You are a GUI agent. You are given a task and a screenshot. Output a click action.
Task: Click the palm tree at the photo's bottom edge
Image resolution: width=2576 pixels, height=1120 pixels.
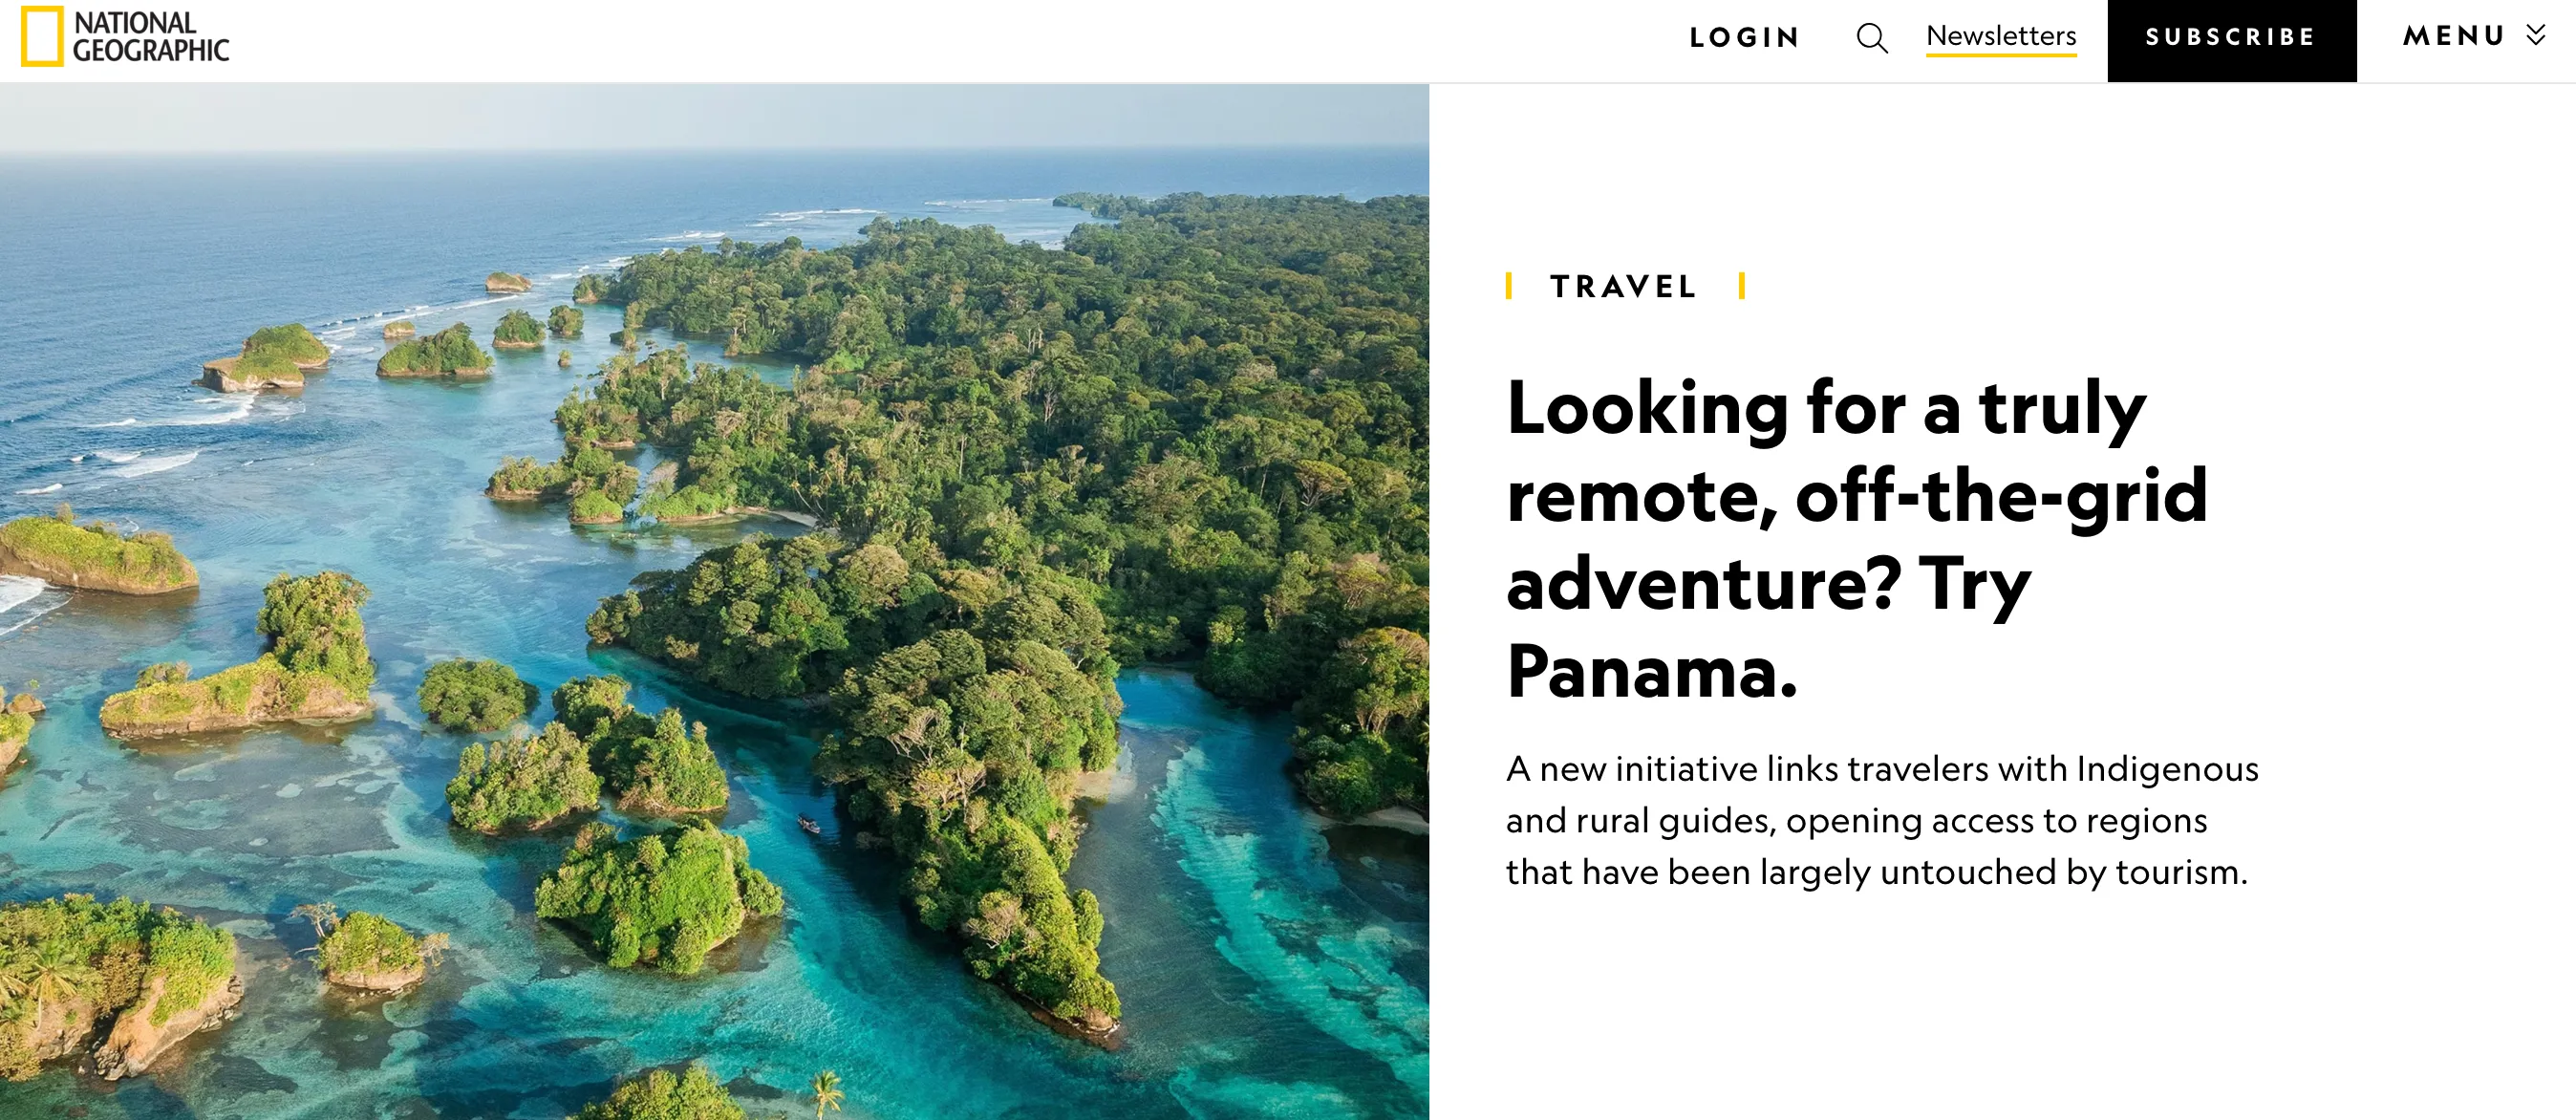point(827,1092)
